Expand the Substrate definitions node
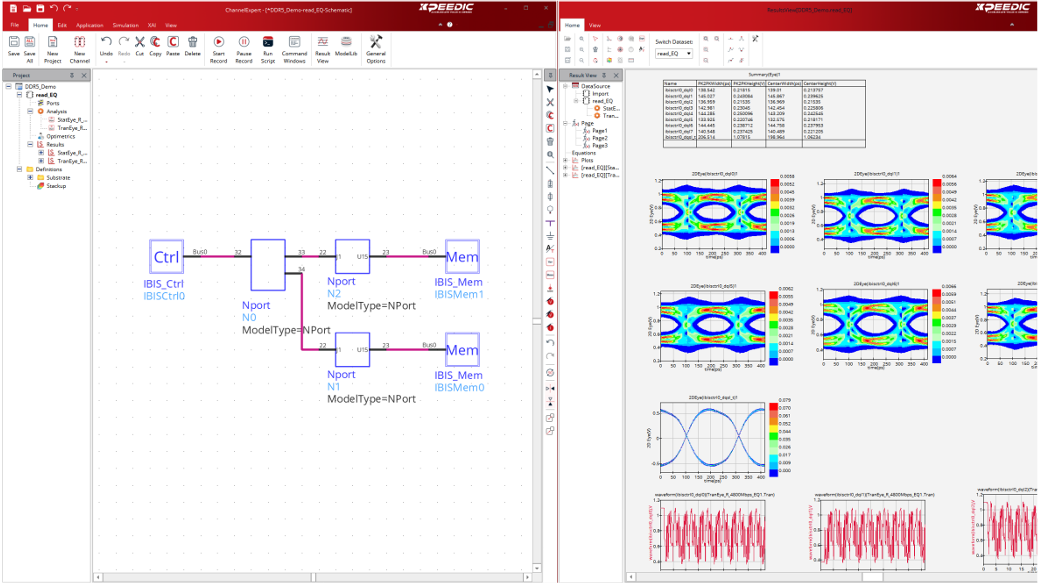Screen dimensions: 1038x583 (x=30, y=177)
